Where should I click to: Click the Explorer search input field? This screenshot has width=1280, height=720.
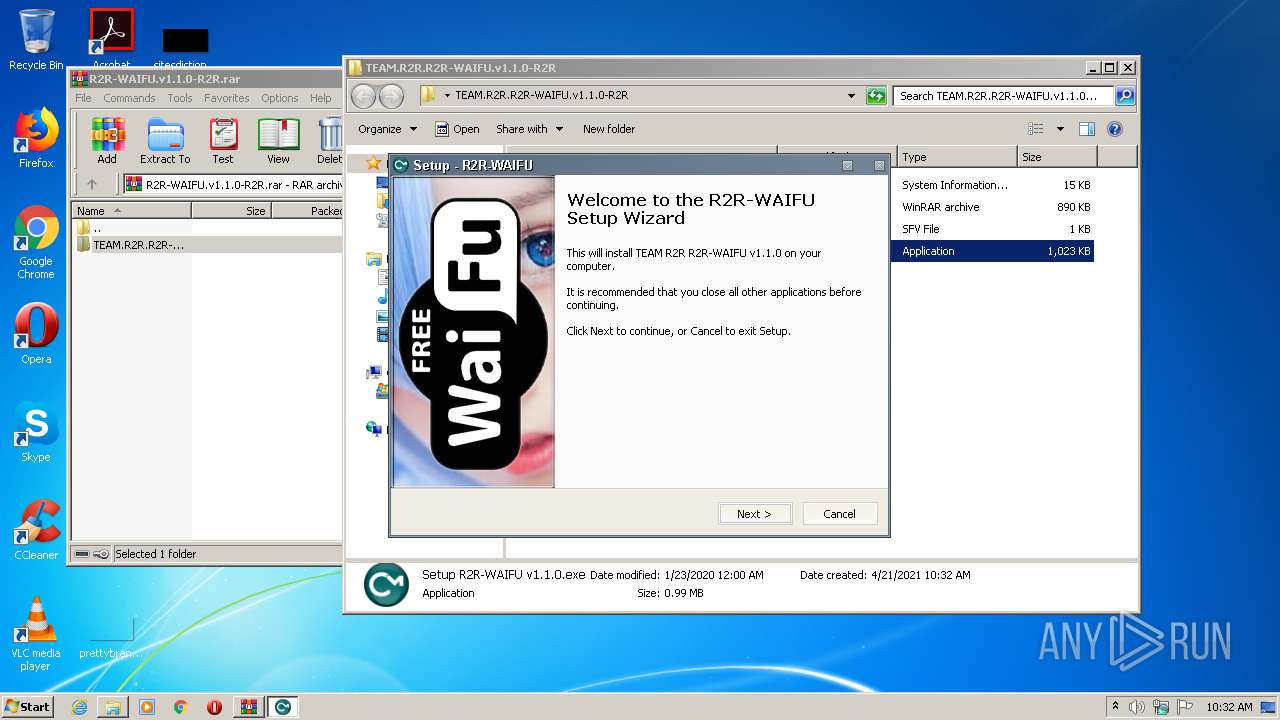1004,96
